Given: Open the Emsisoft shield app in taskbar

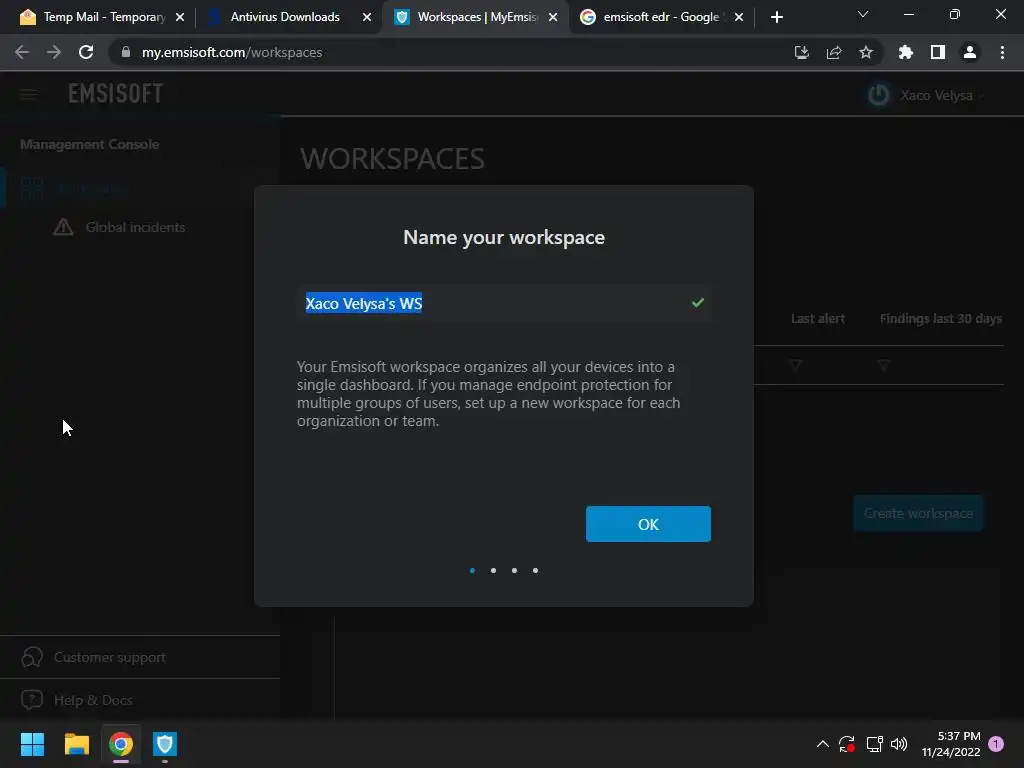Looking at the screenshot, I should point(165,744).
